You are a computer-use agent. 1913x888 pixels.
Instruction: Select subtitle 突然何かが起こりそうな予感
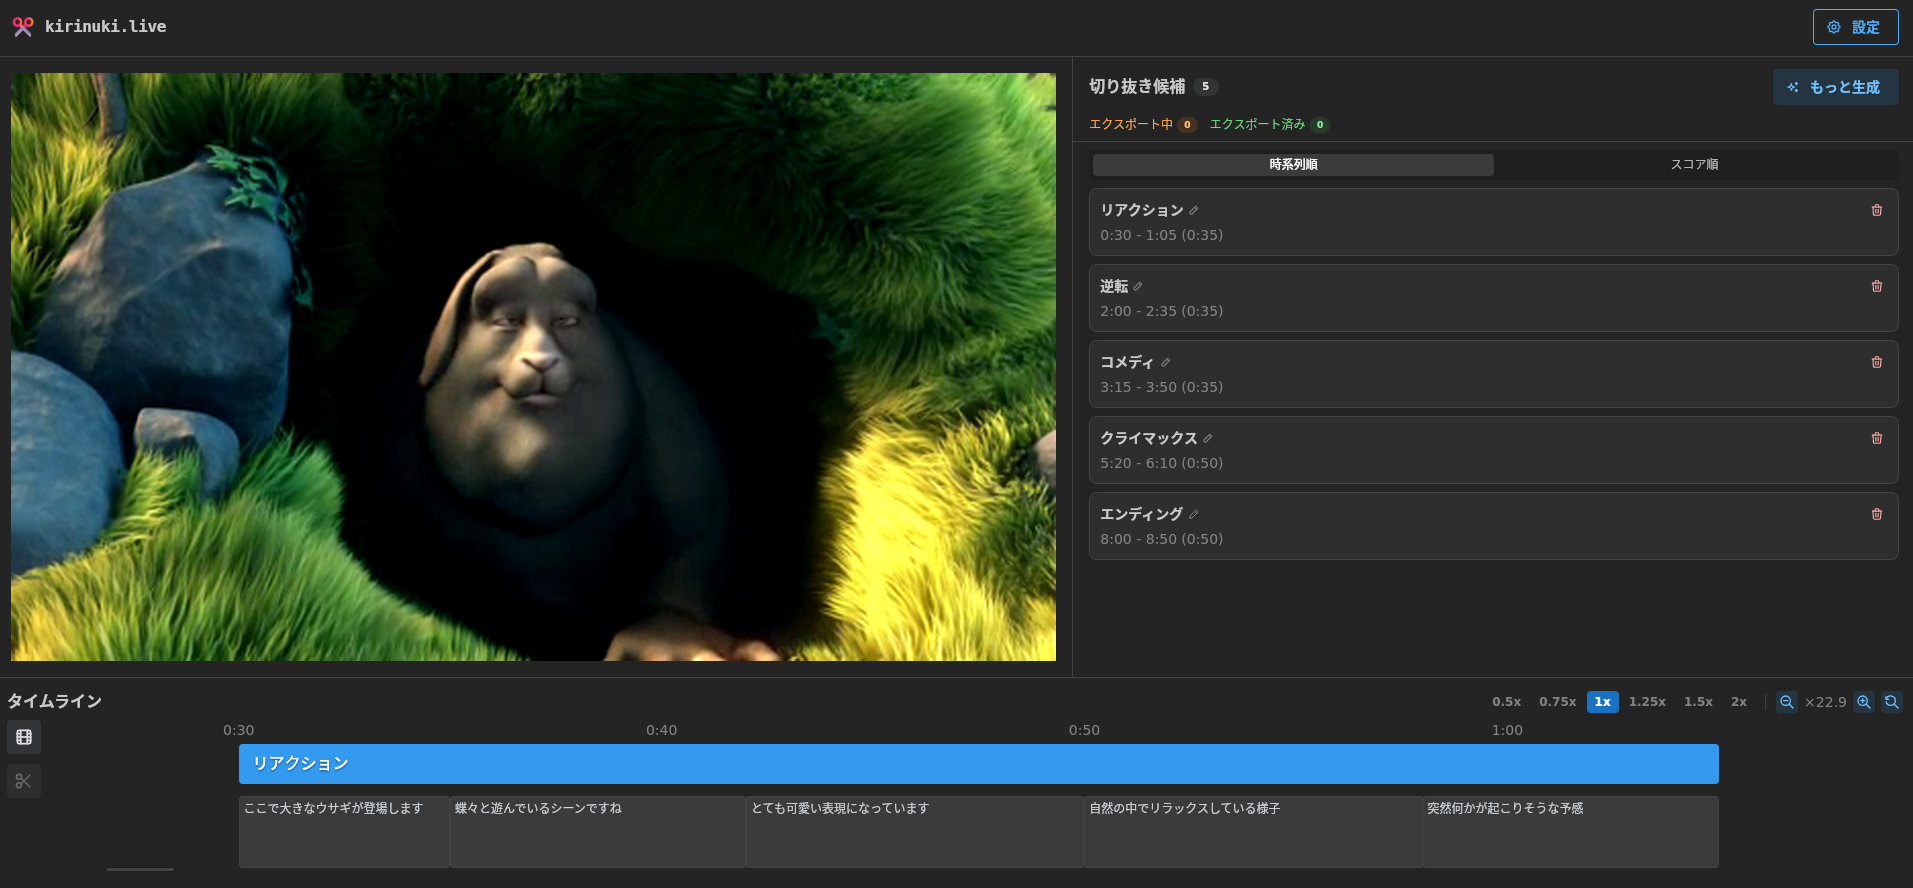click(1571, 831)
